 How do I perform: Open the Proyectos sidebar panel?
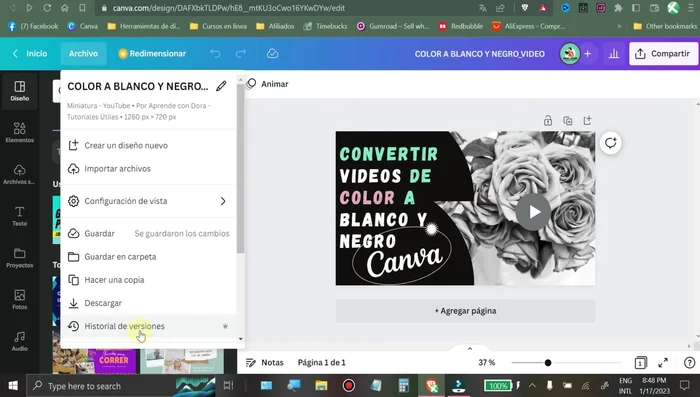(20, 258)
